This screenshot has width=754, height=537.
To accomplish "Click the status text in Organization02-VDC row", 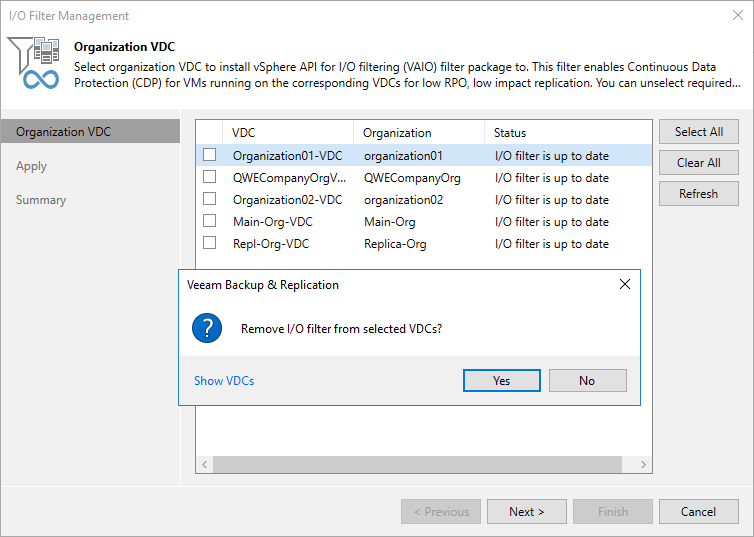I will click(552, 200).
